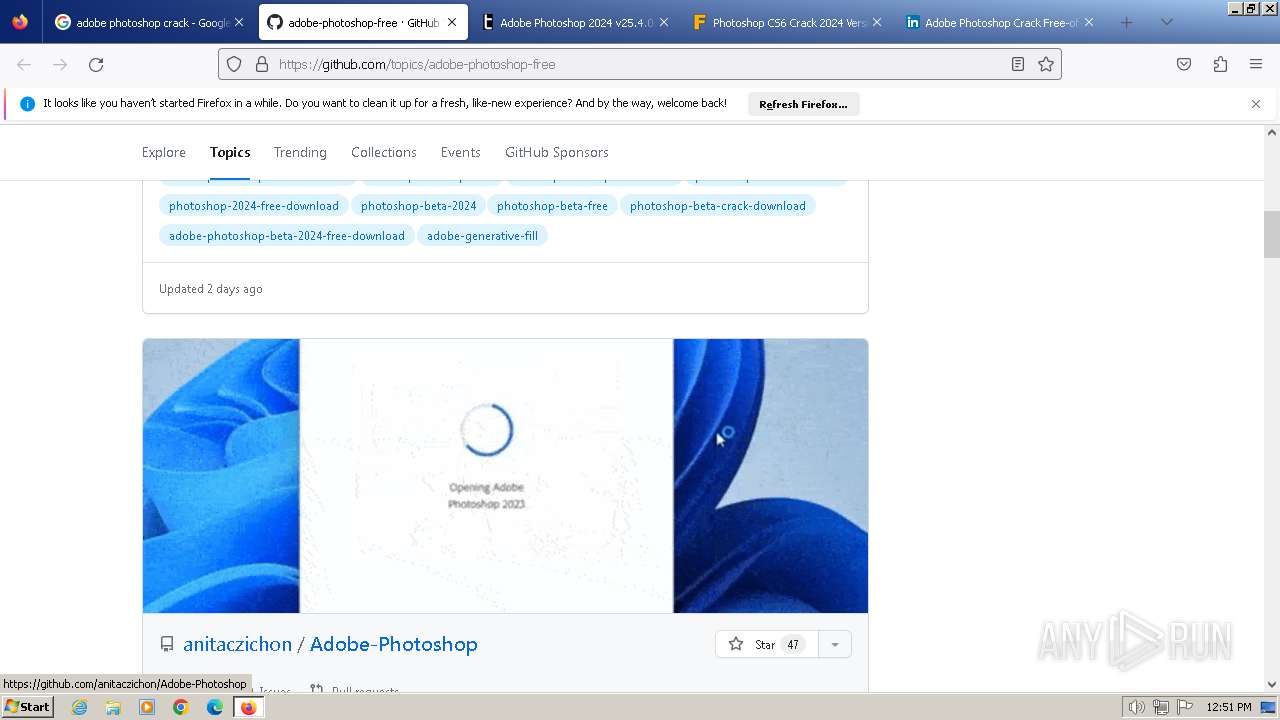Launch Microsoft Edge from taskbar
The width and height of the screenshot is (1280, 720).
click(215, 707)
